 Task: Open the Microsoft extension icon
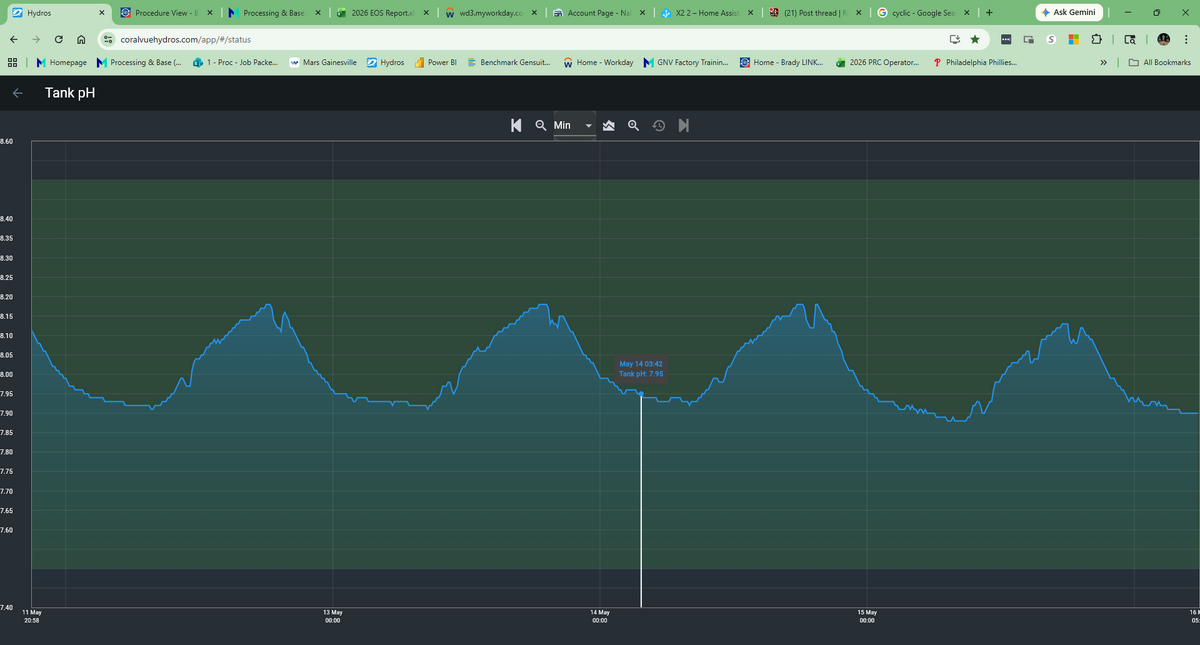1073,40
